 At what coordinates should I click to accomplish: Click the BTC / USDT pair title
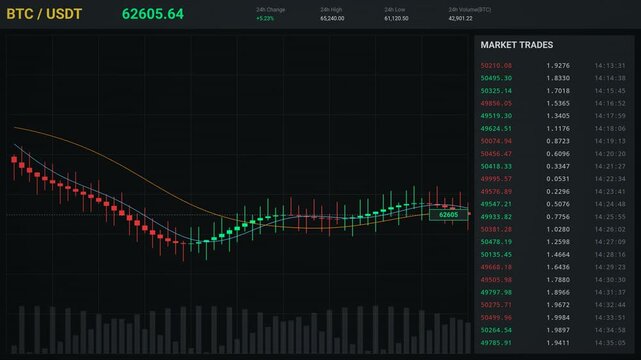coord(44,14)
